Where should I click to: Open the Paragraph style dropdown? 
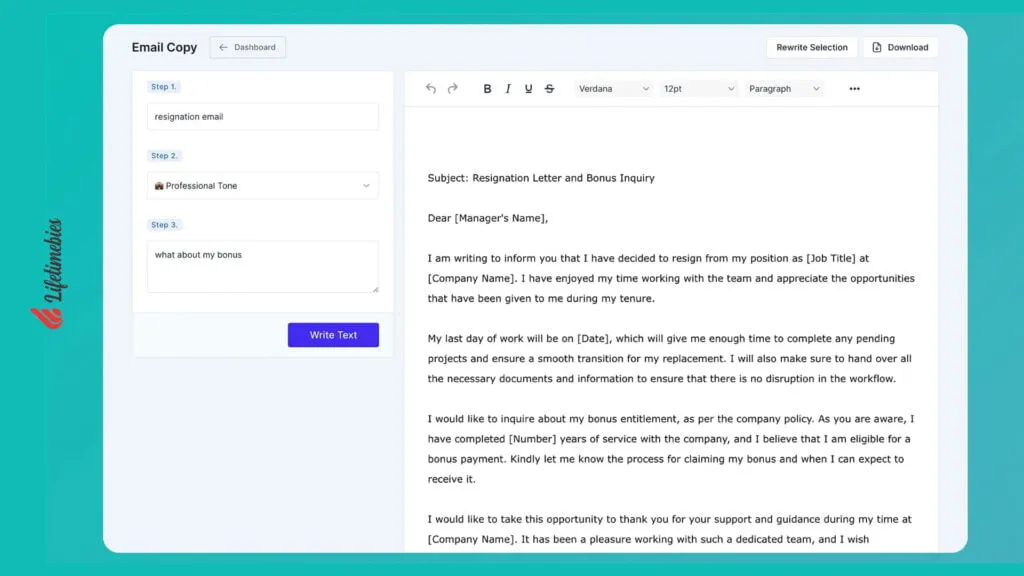[x=784, y=88]
